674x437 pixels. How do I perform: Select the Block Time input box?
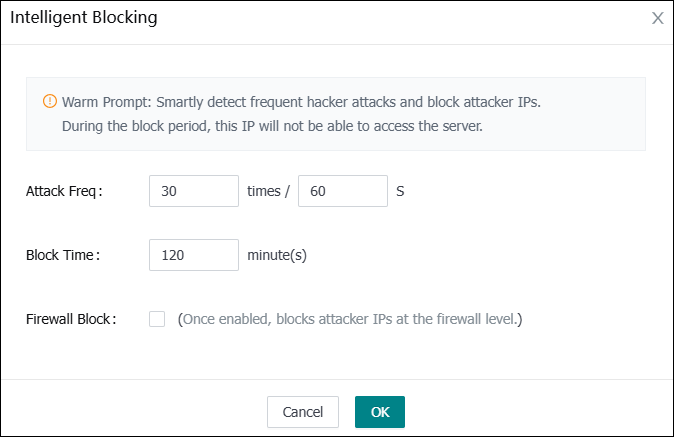point(193,255)
